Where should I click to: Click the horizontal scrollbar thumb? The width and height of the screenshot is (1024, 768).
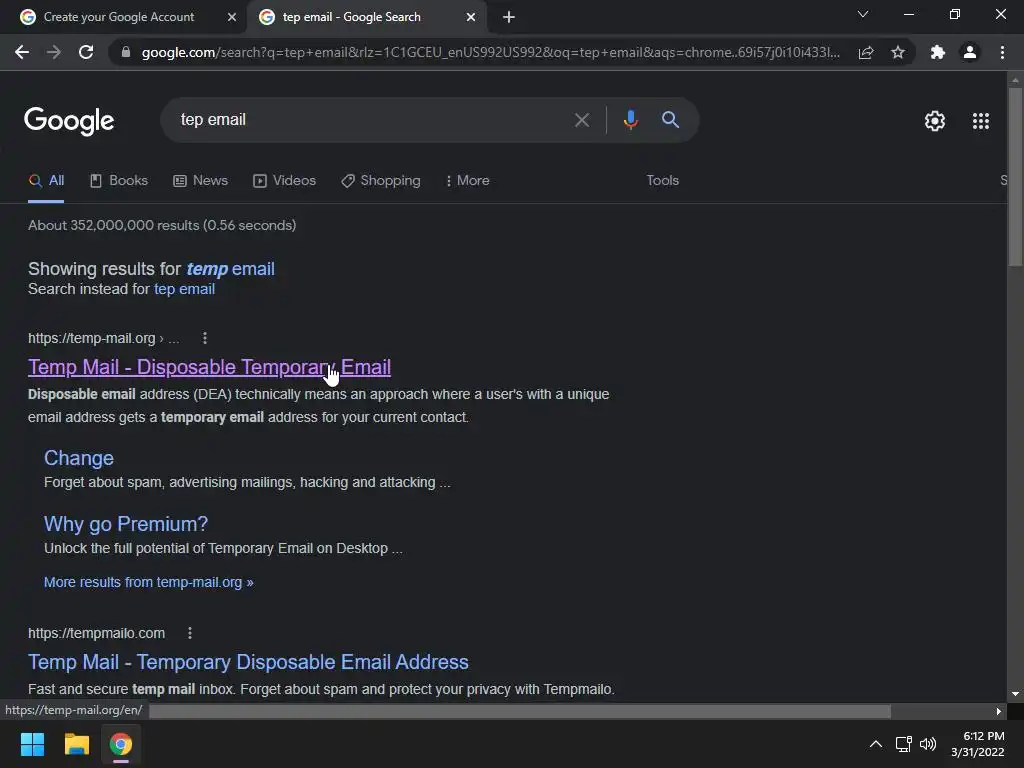(520, 711)
